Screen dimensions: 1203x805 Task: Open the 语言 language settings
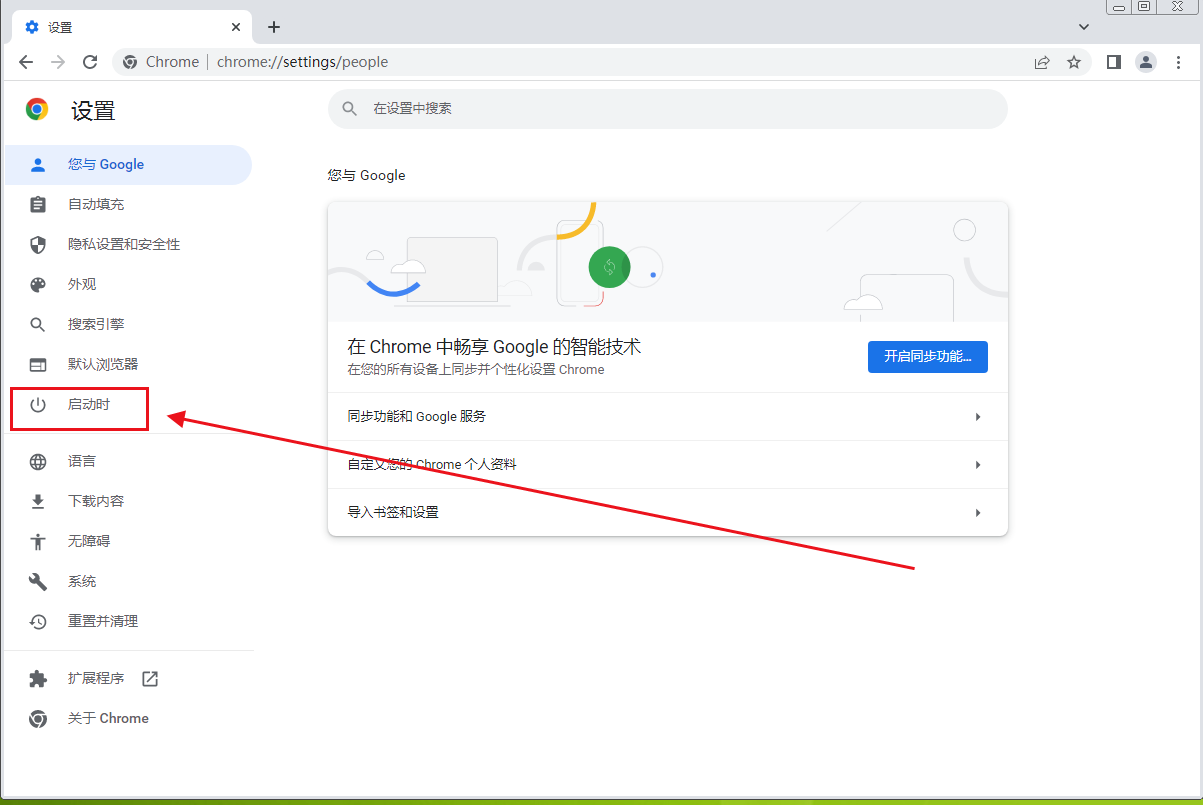pos(82,461)
